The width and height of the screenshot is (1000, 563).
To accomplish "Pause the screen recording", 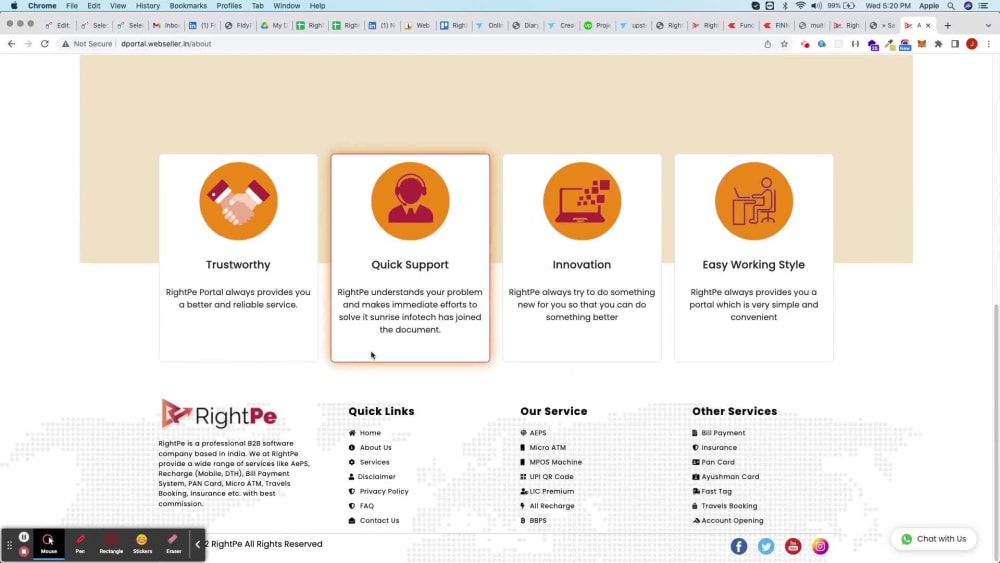I will tap(24, 537).
